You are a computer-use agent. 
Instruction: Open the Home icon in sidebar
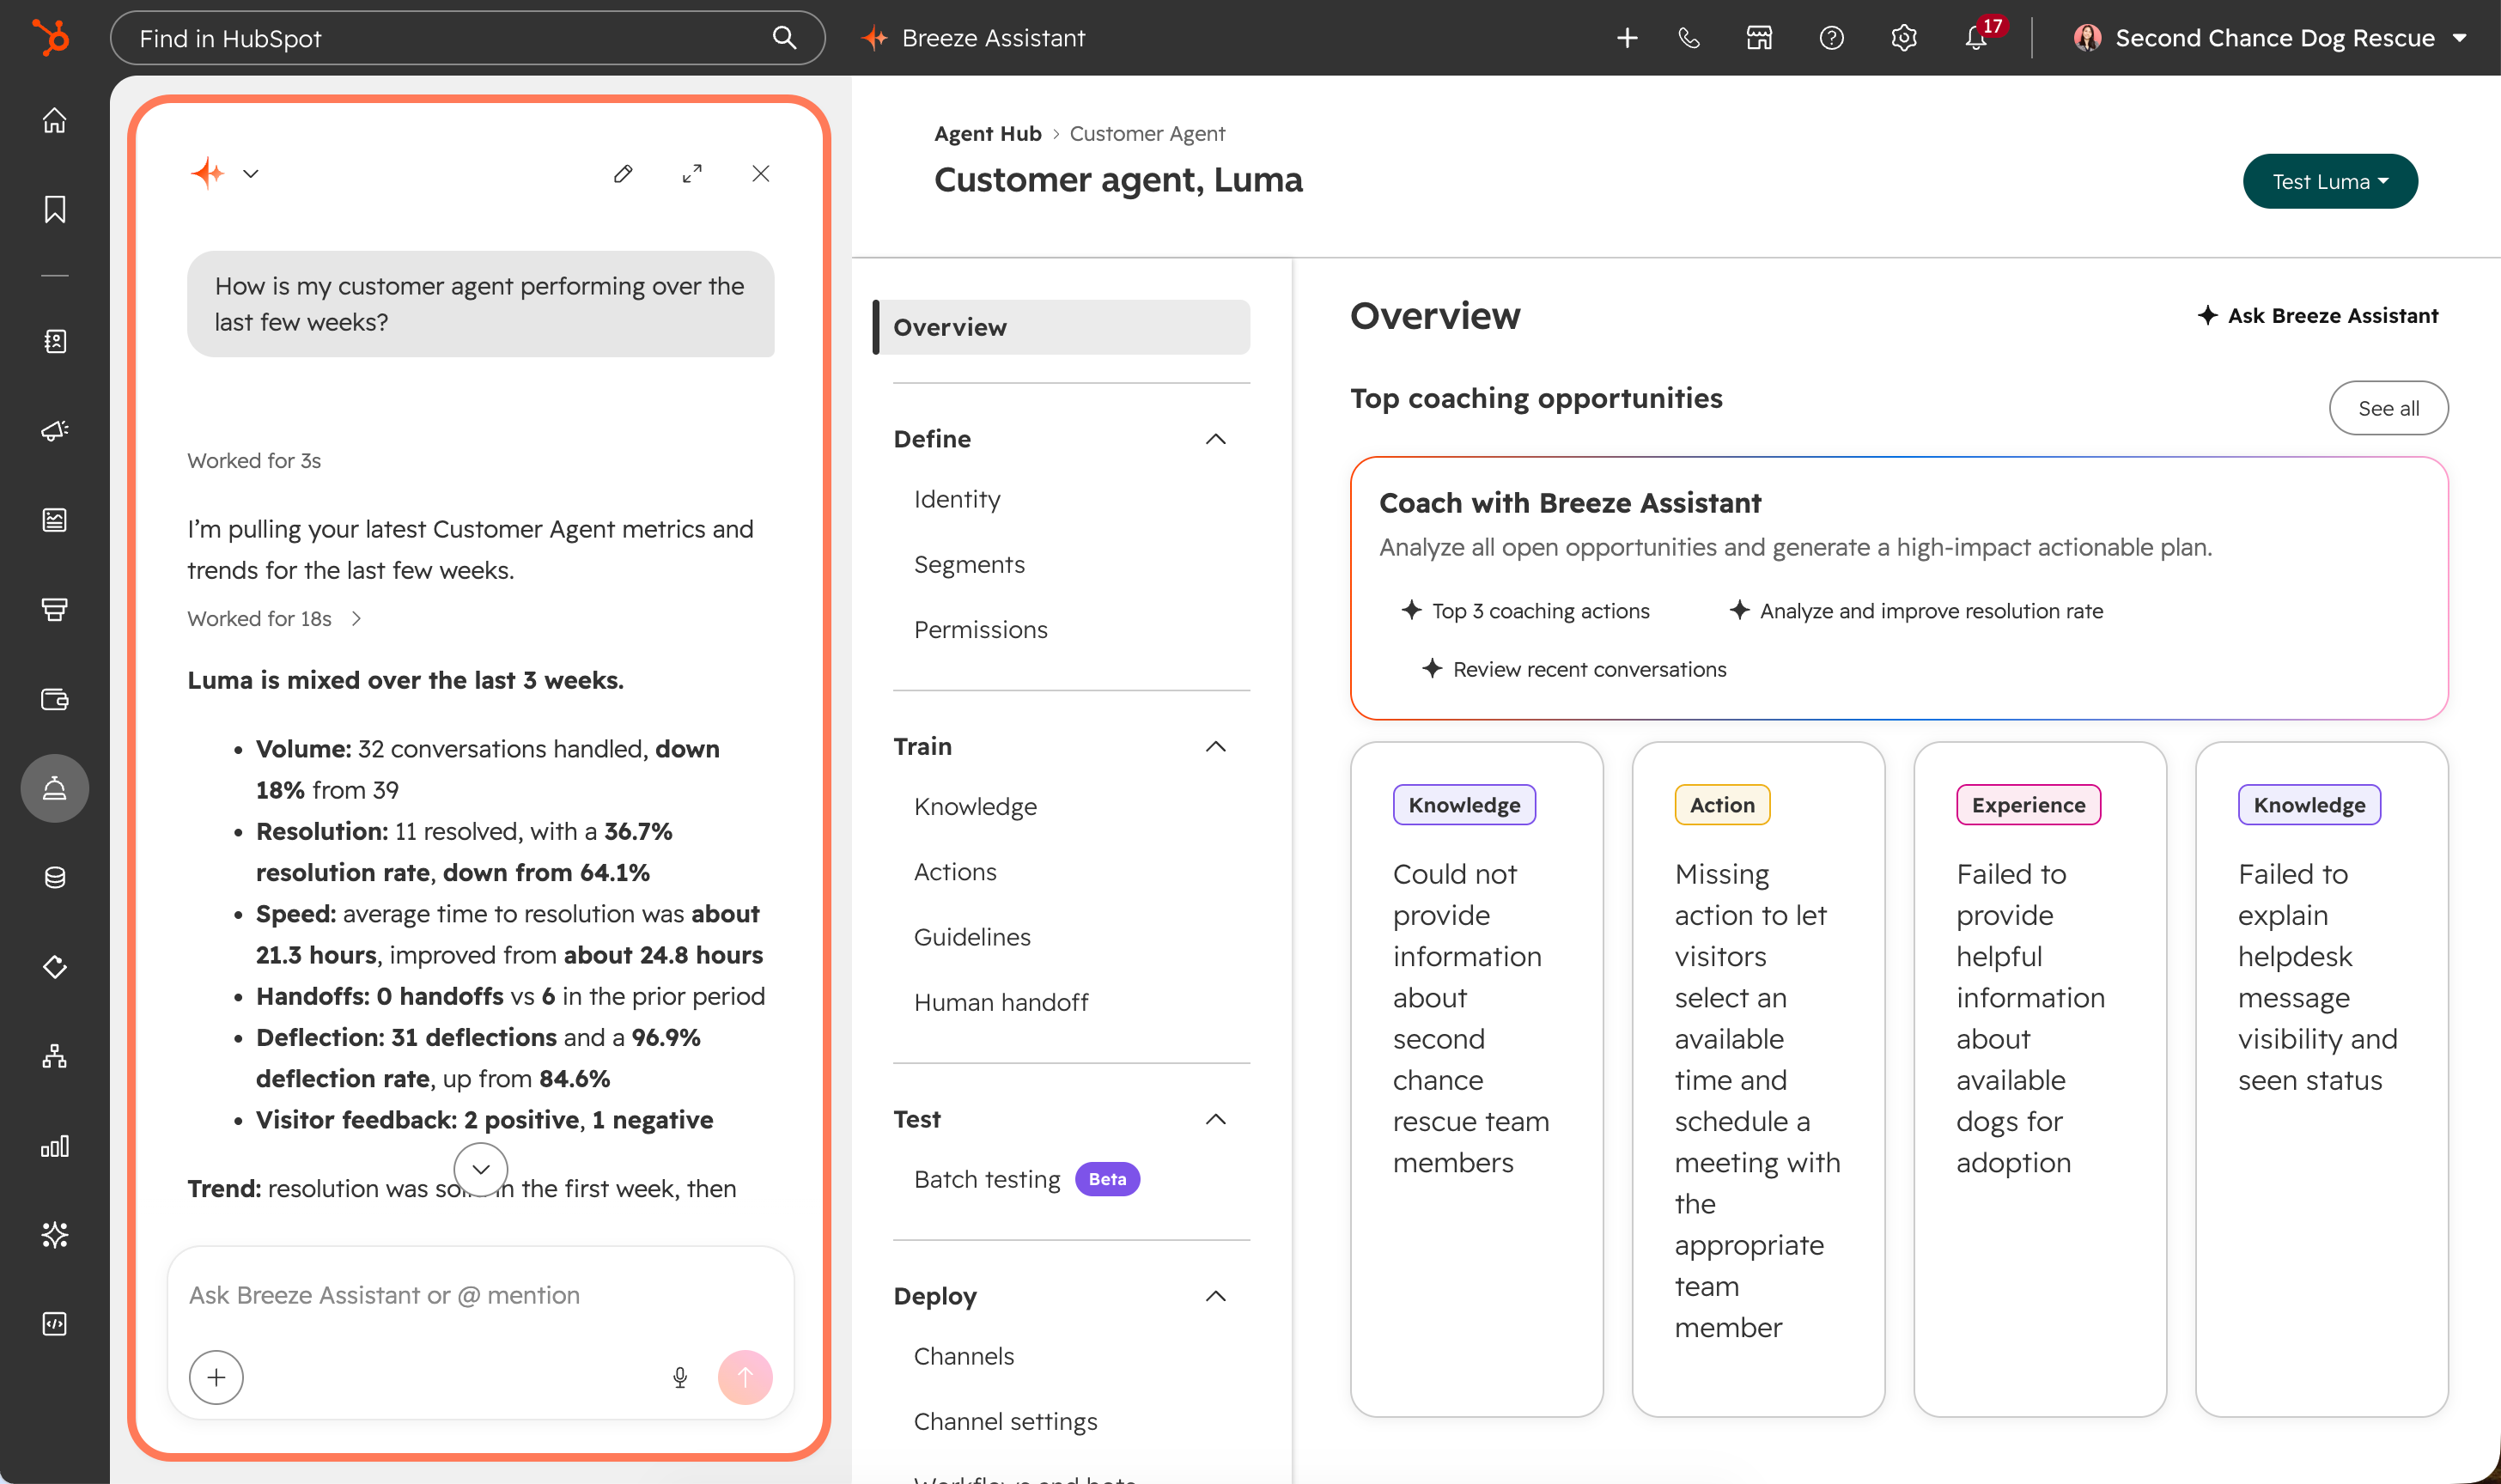(x=55, y=120)
